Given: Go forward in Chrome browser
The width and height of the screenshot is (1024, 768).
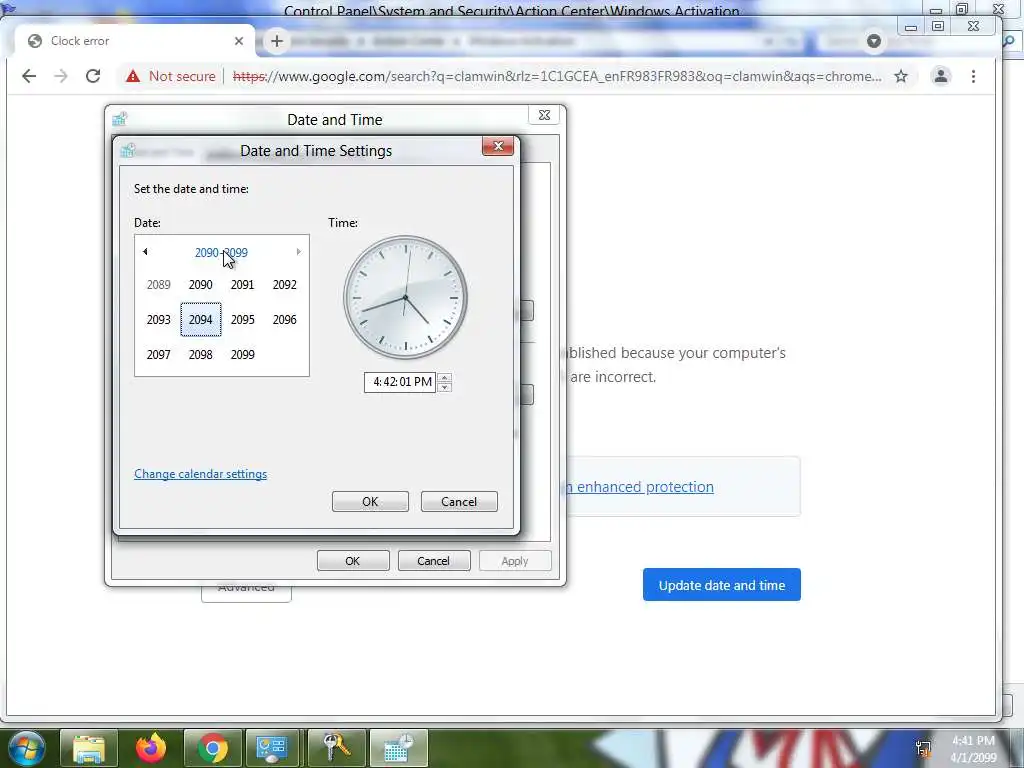Looking at the screenshot, I should (x=61, y=76).
